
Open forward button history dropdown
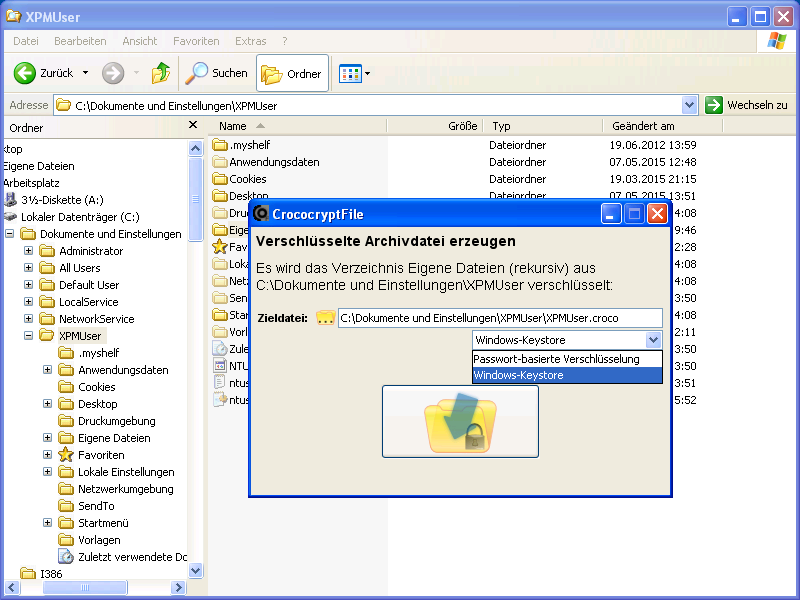point(136,73)
